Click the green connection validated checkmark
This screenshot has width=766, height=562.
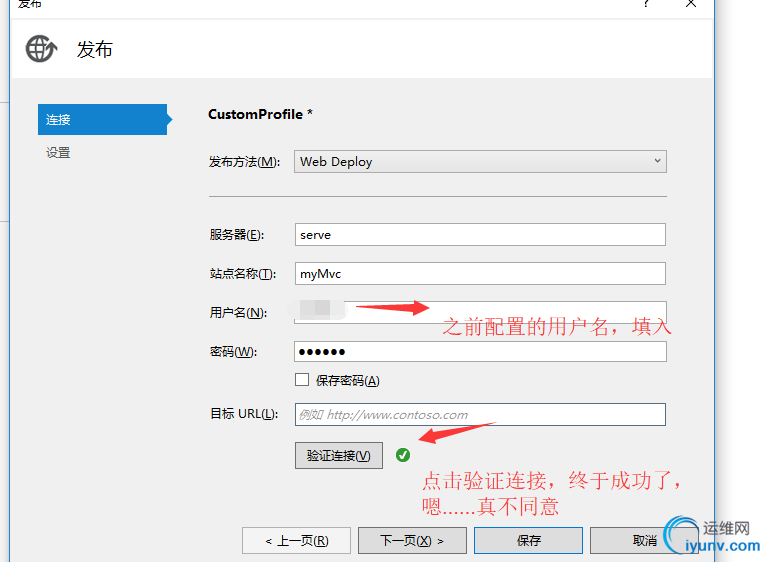pos(403,455)
